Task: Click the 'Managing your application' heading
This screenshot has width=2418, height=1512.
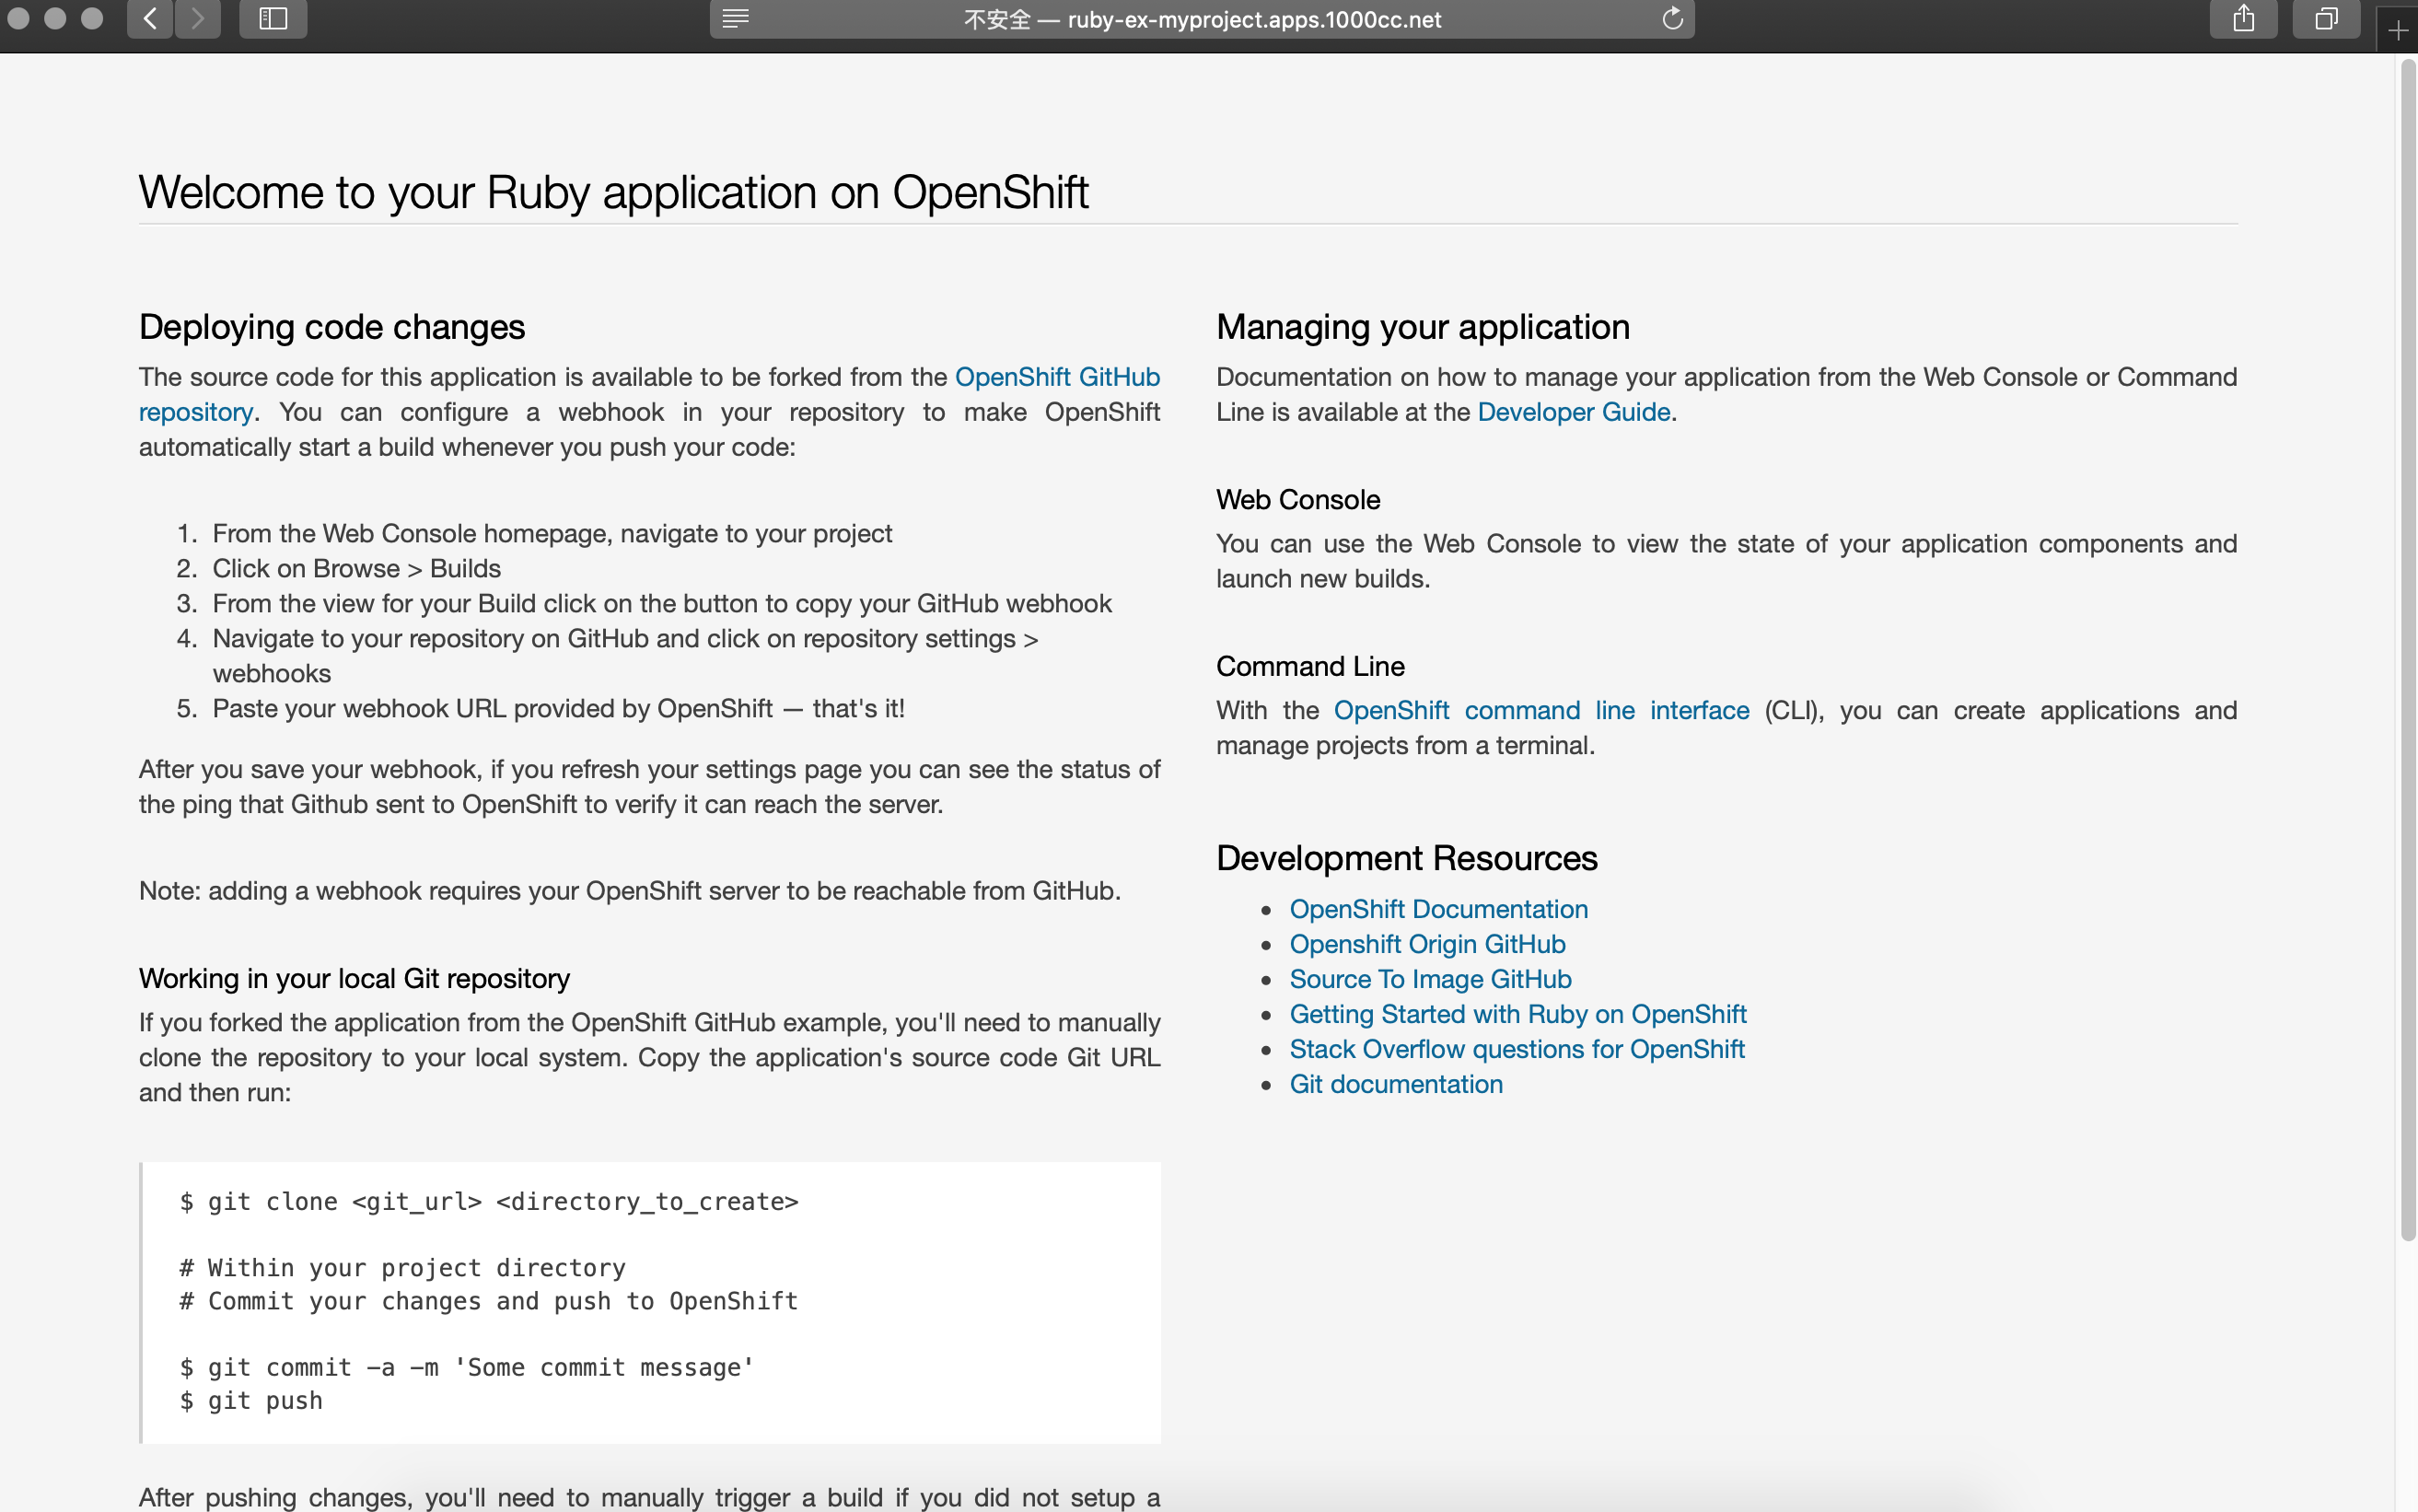Action: tap(1422, 327)
